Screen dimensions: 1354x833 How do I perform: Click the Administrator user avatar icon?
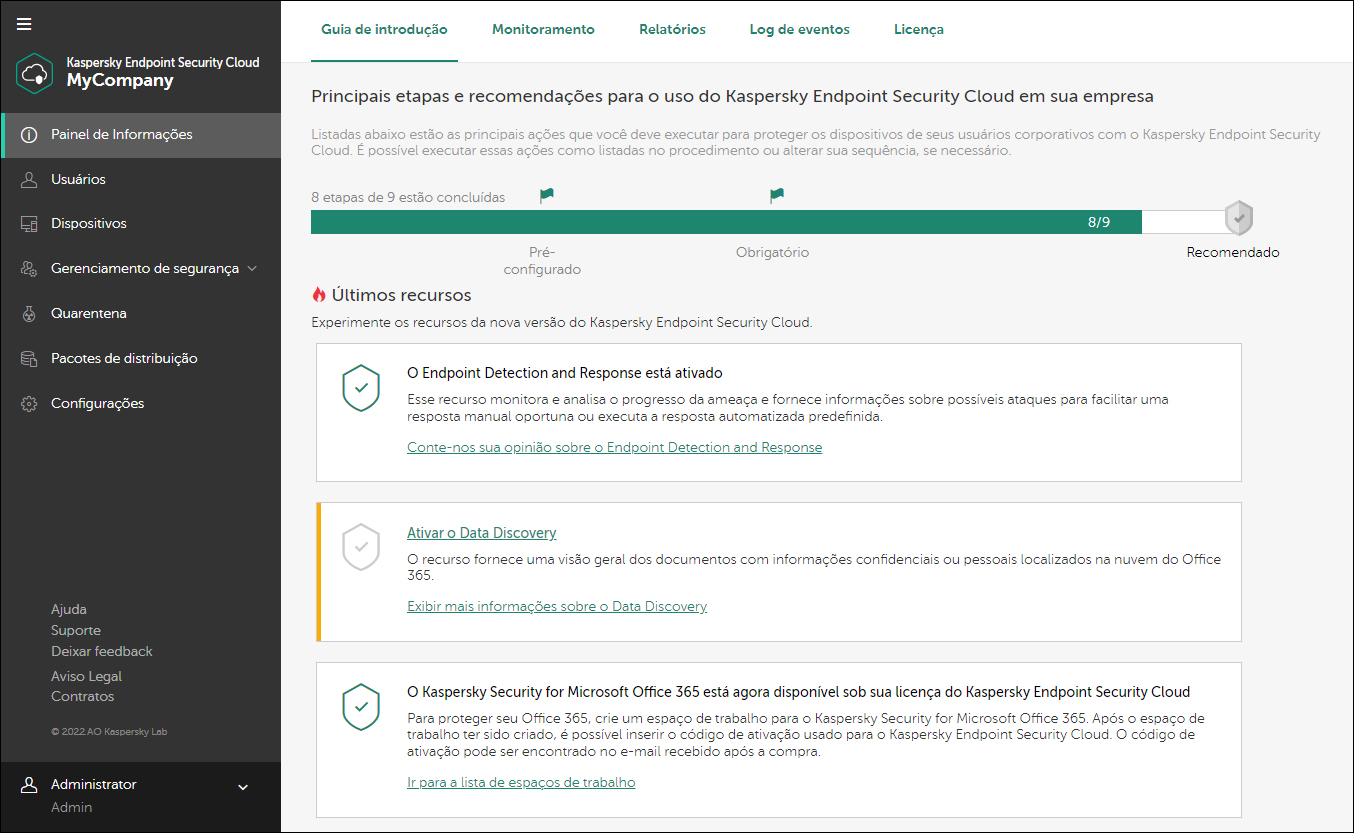(x=29, y=786)
